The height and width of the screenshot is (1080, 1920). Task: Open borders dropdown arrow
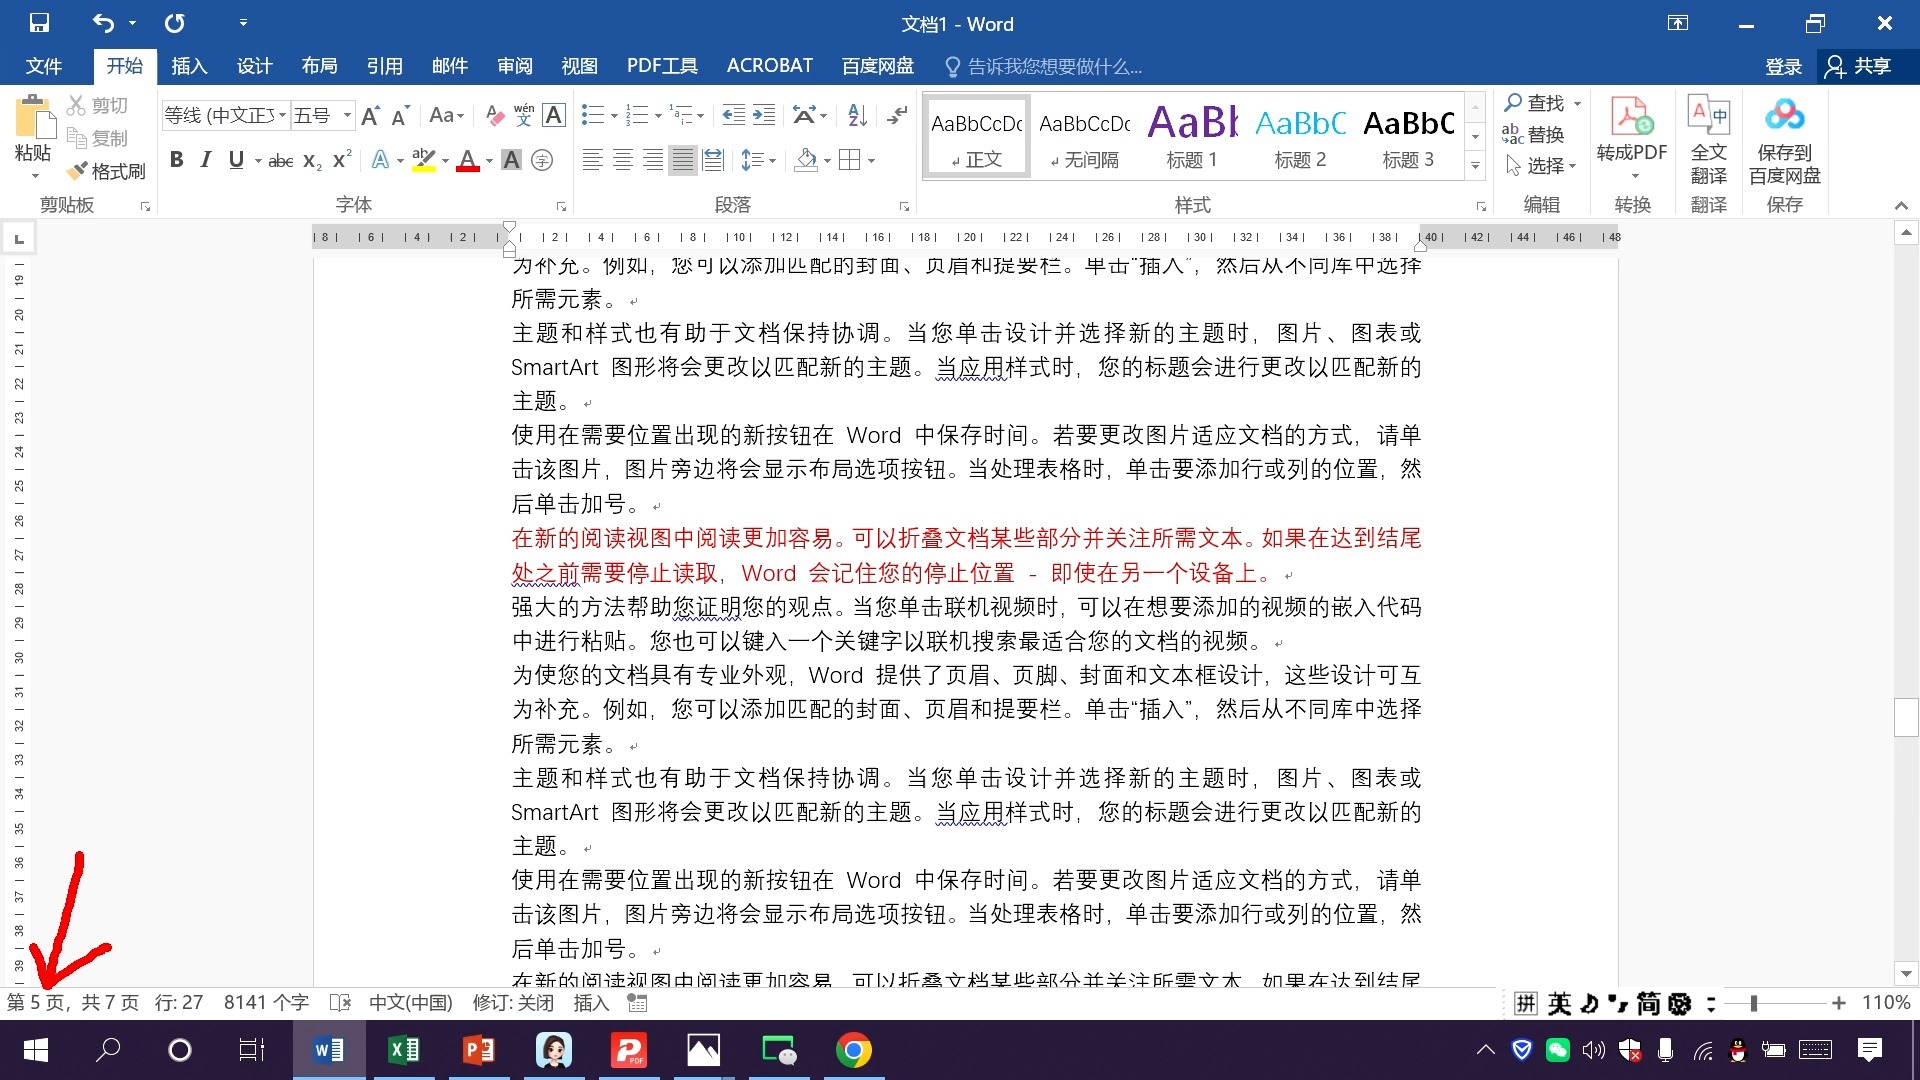872,160
